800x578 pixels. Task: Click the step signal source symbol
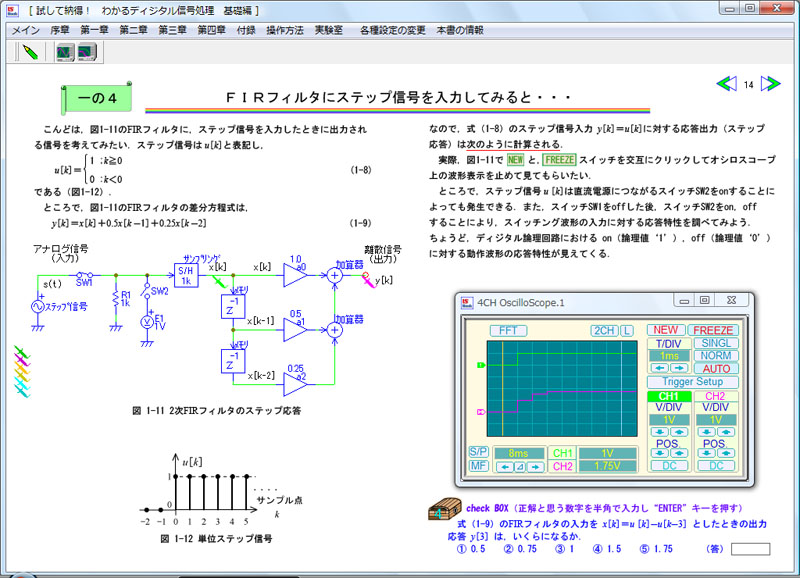(x=38, y=306)
